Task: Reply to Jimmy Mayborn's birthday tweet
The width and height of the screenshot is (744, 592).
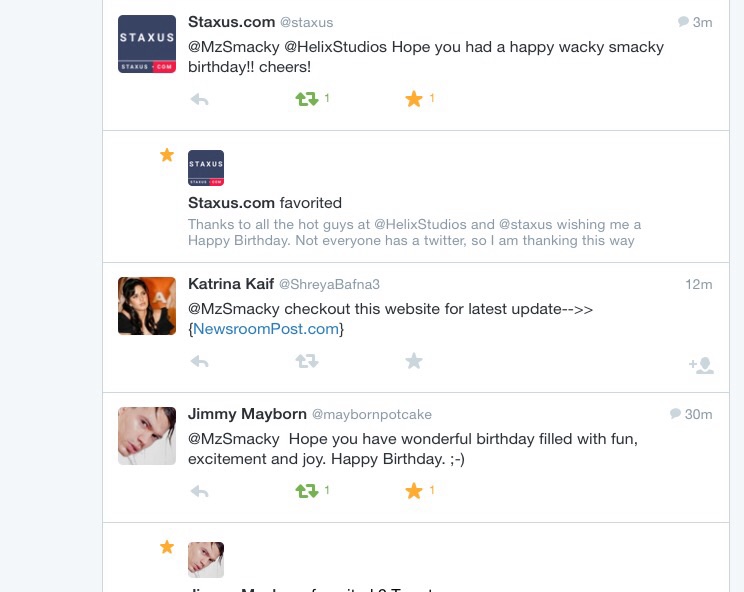Action: click(199, 491)
